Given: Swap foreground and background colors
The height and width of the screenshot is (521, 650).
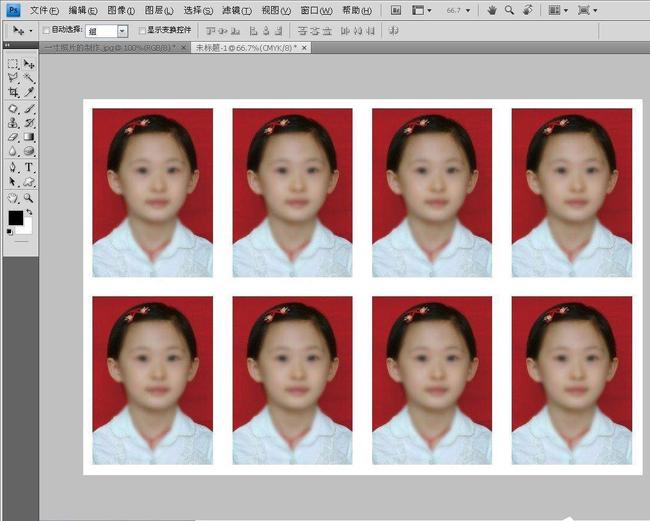Looking at the screenshot, I should click(x=30, y=211).
